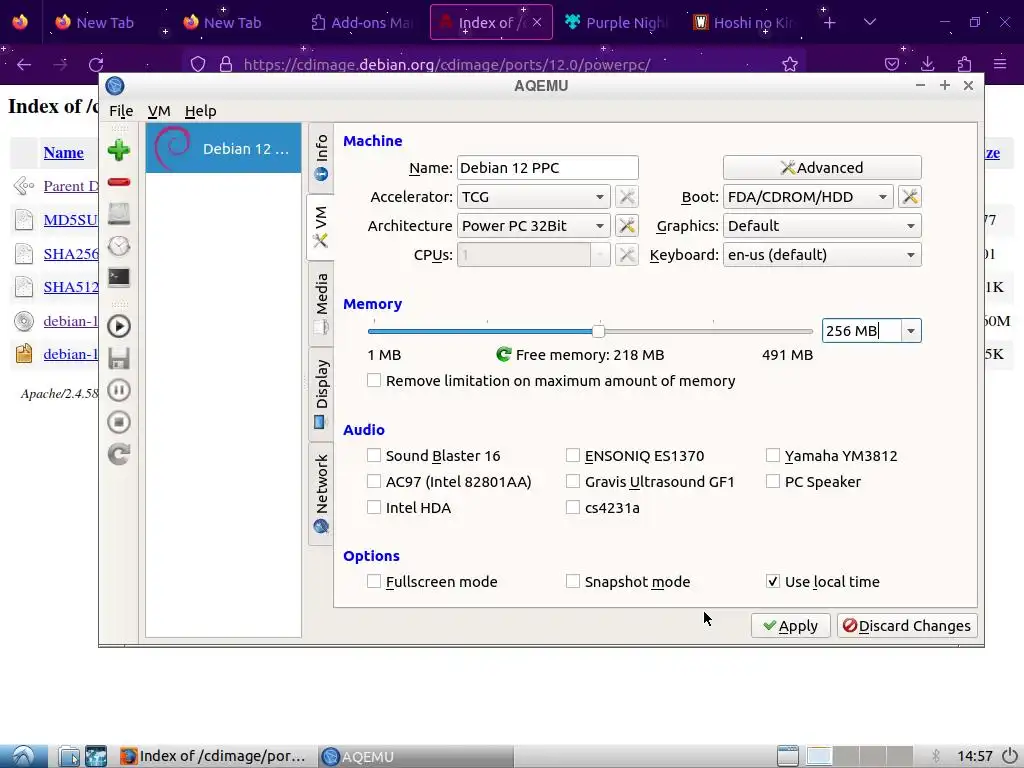Switch to the Display vertical tab
Screen dimensions: 1024x768
(x=321, y=392)
